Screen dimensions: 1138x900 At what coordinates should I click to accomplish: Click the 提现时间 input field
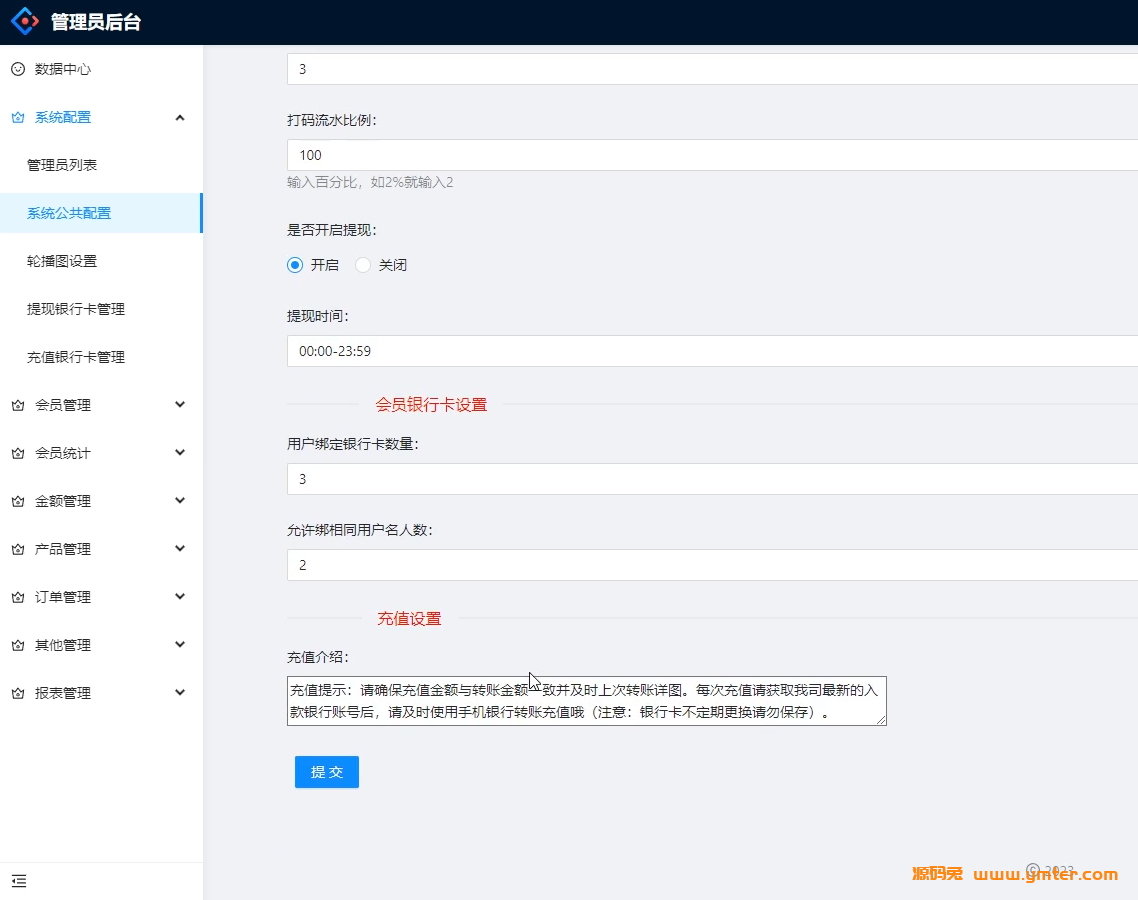pos(713,351)
